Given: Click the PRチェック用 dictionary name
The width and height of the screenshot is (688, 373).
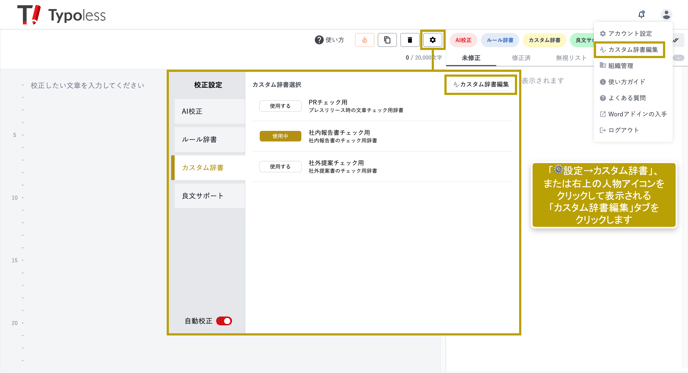Looking at the screenshot, I should coord(328,102).
